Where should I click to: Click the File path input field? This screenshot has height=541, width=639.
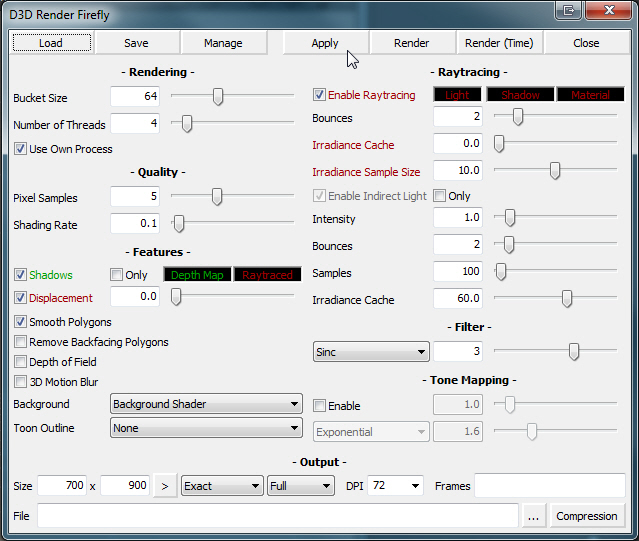(278, 516)
